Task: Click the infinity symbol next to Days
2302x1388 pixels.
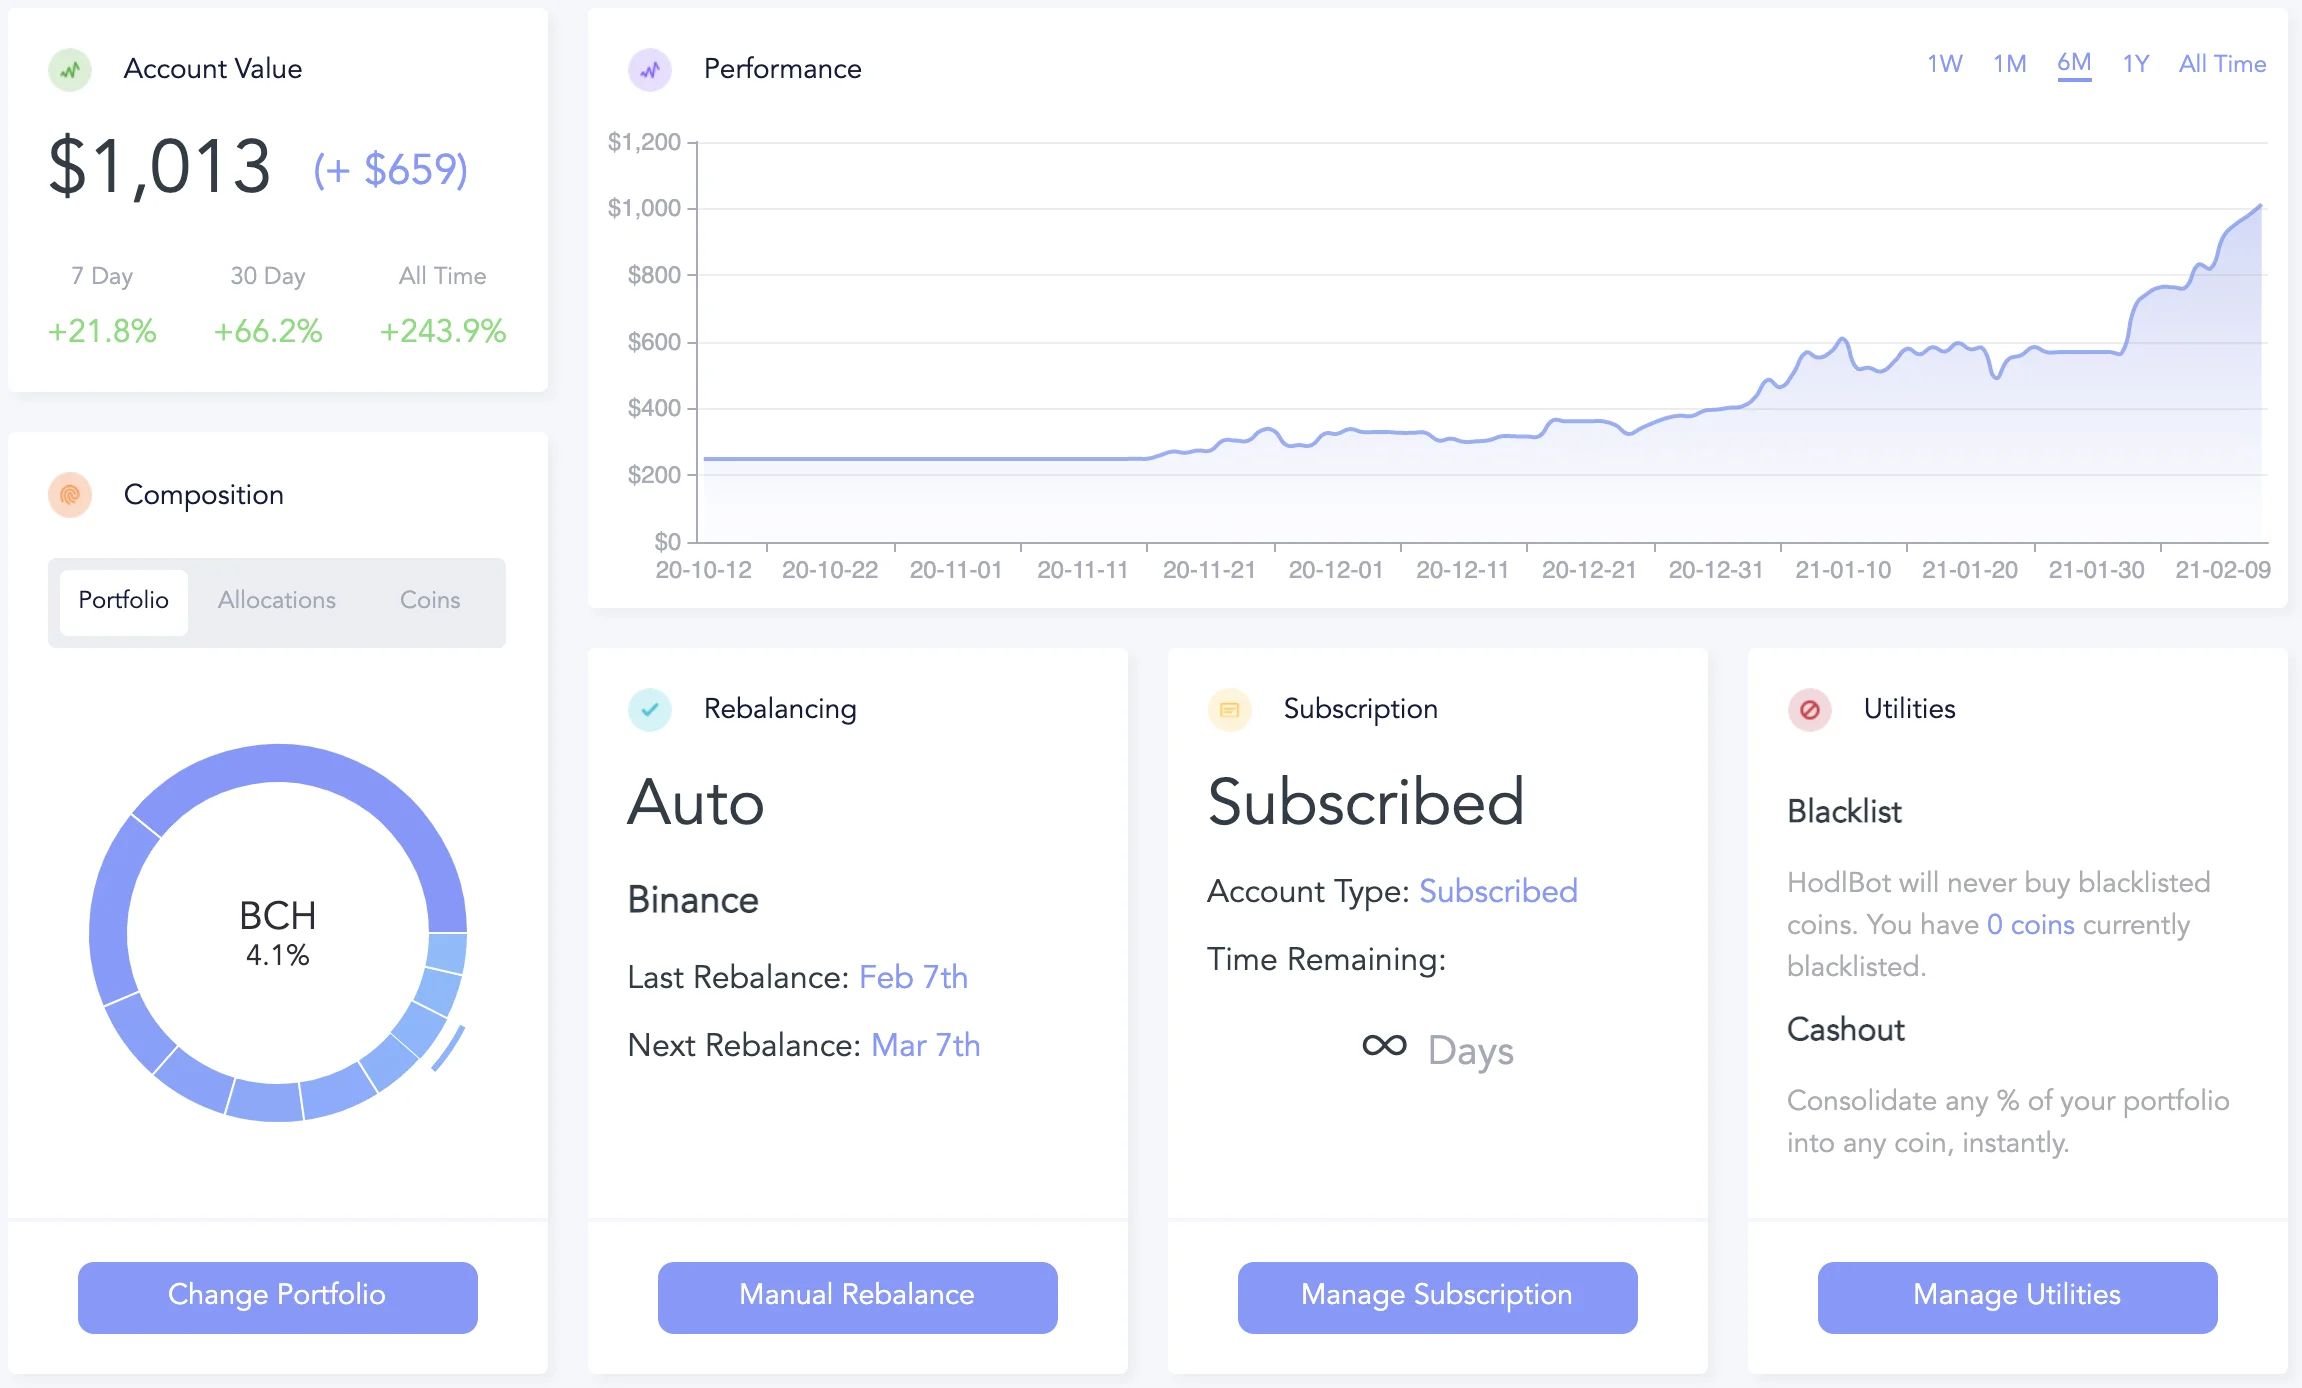Action: 1385,1046
